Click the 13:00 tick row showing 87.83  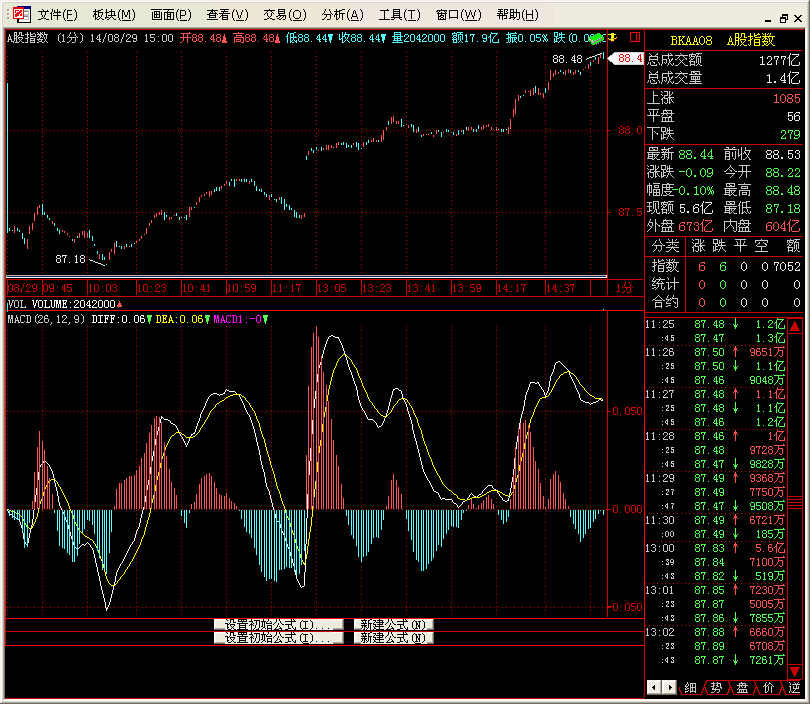pyautogui.click(x=715, y=548)
